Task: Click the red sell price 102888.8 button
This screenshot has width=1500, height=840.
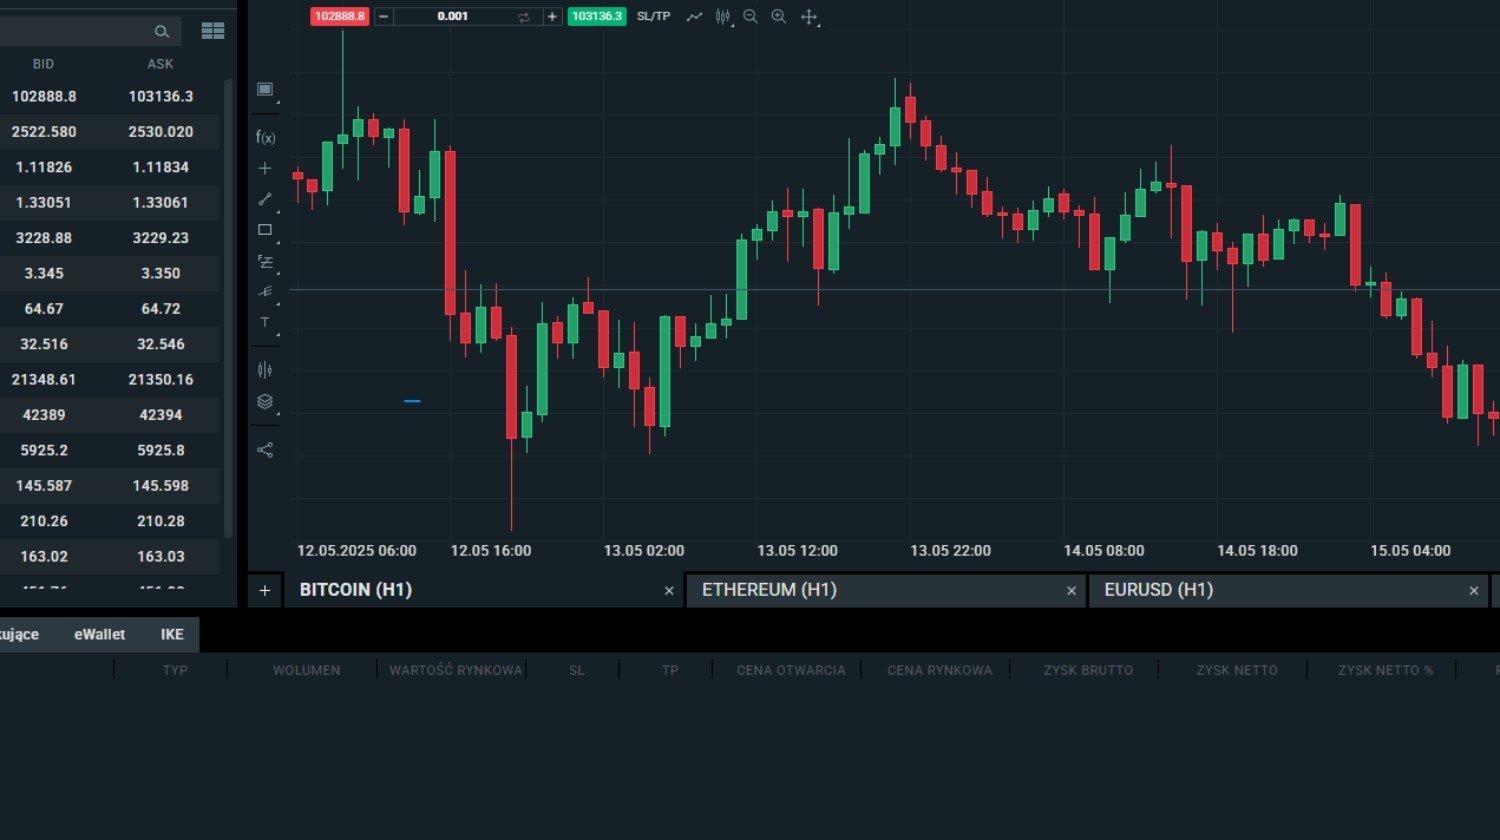Action: (340, 17)
